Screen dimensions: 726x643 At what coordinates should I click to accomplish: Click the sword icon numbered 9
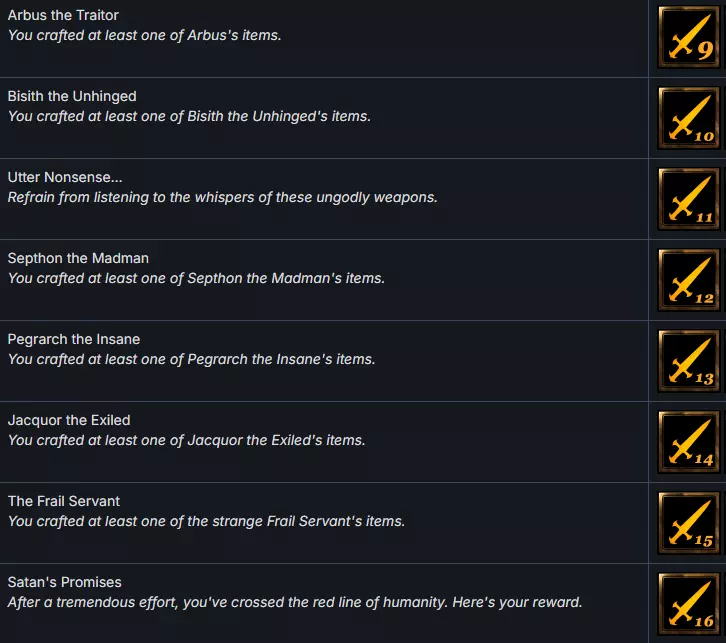click(688, 37)
